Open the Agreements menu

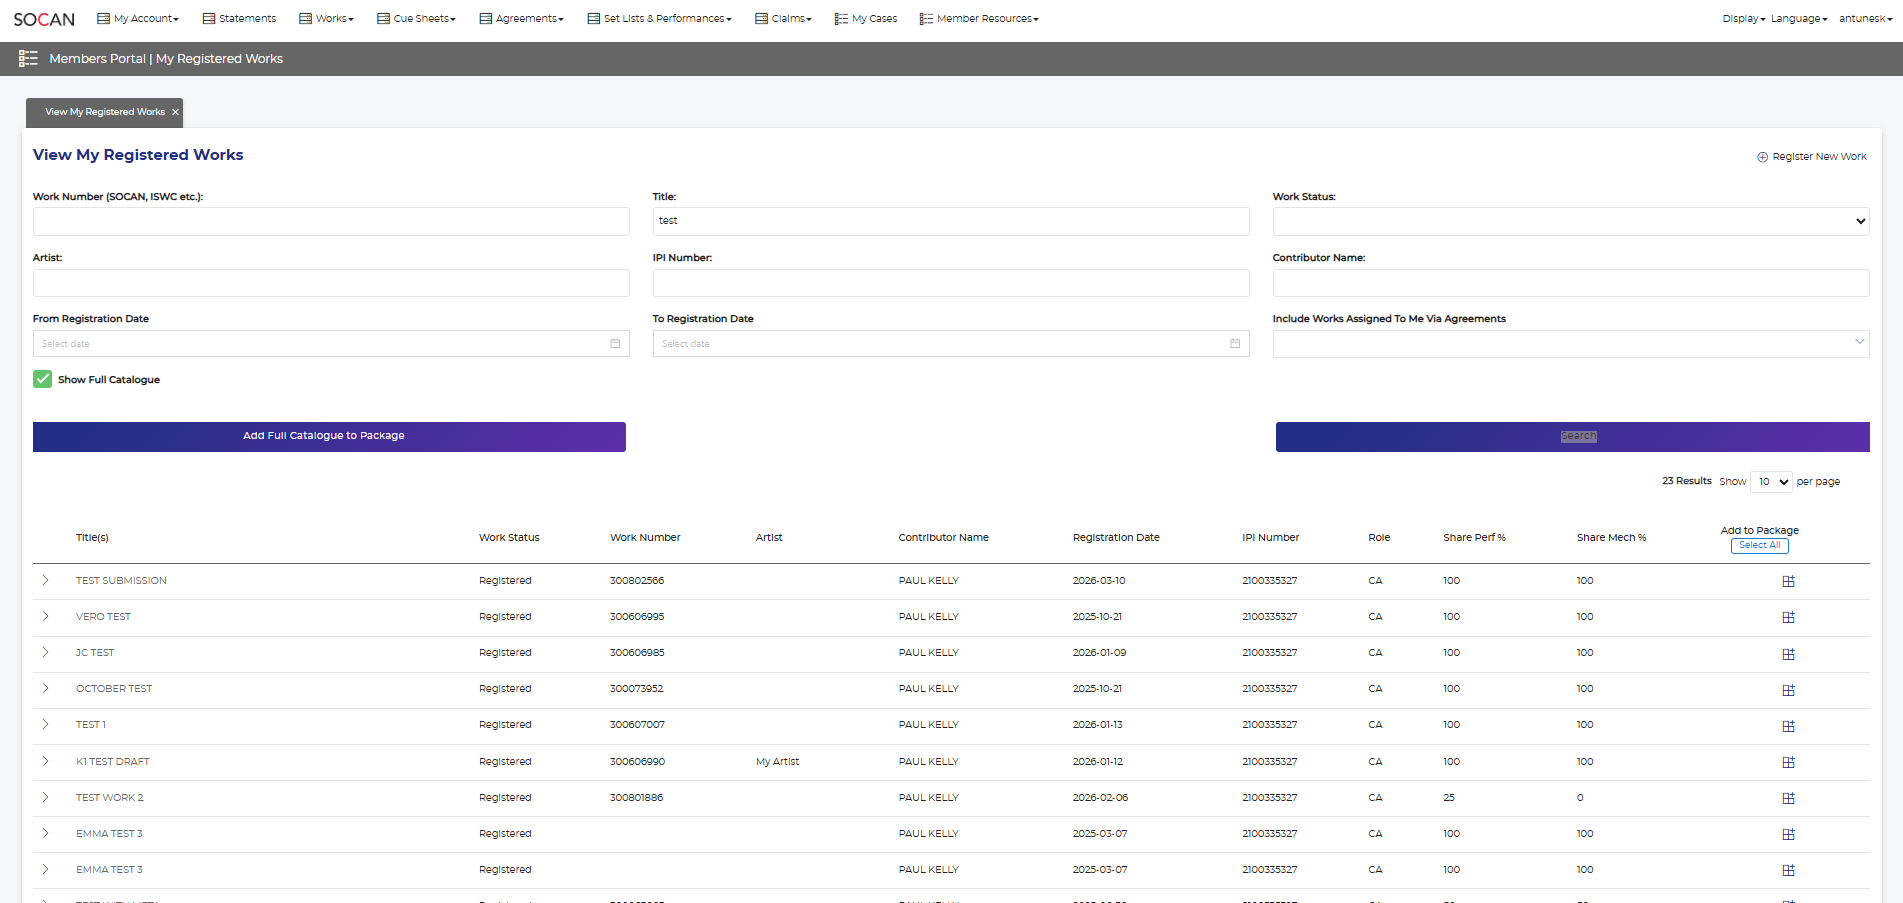(522, 19)
